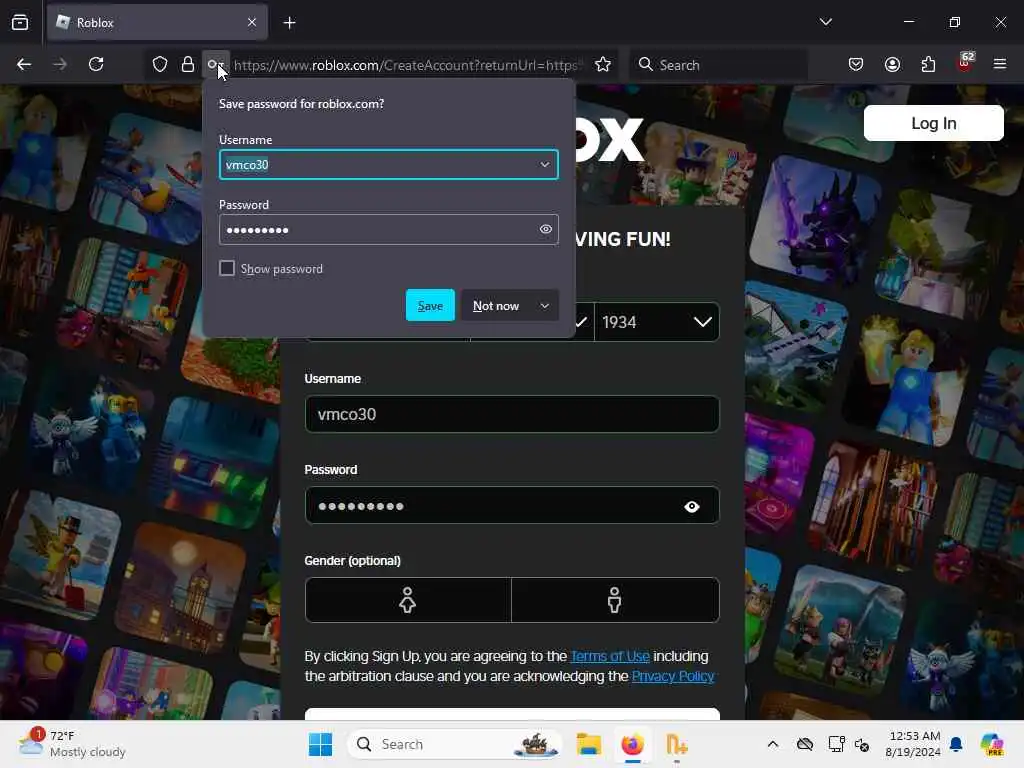Click the forward navigation arrow
This screenshot has width=1024, height=768.
point(59,64)
